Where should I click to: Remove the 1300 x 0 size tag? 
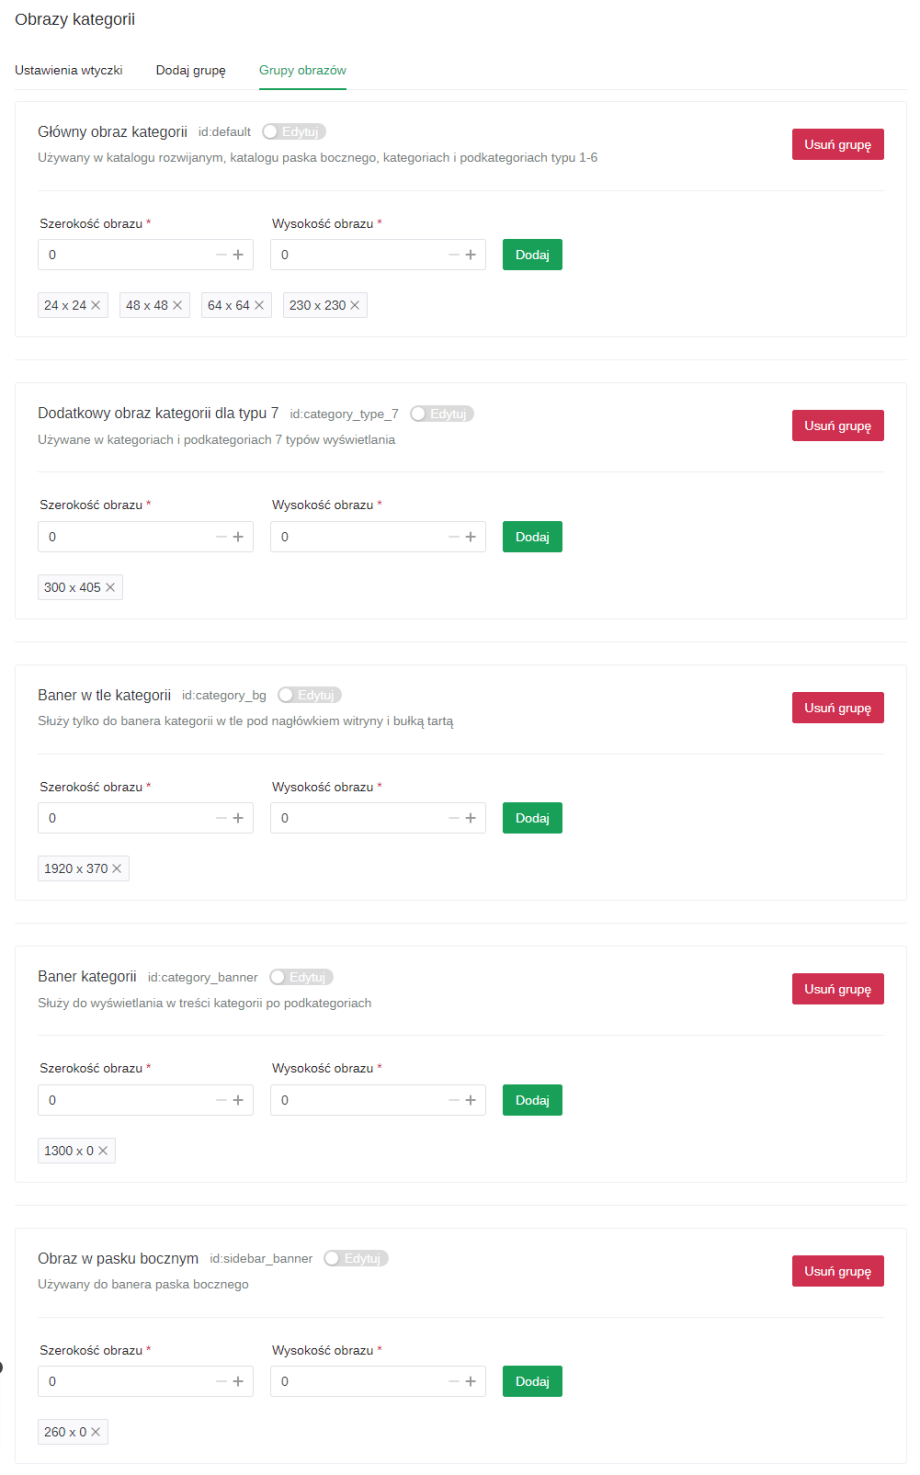coord(103,1151)
